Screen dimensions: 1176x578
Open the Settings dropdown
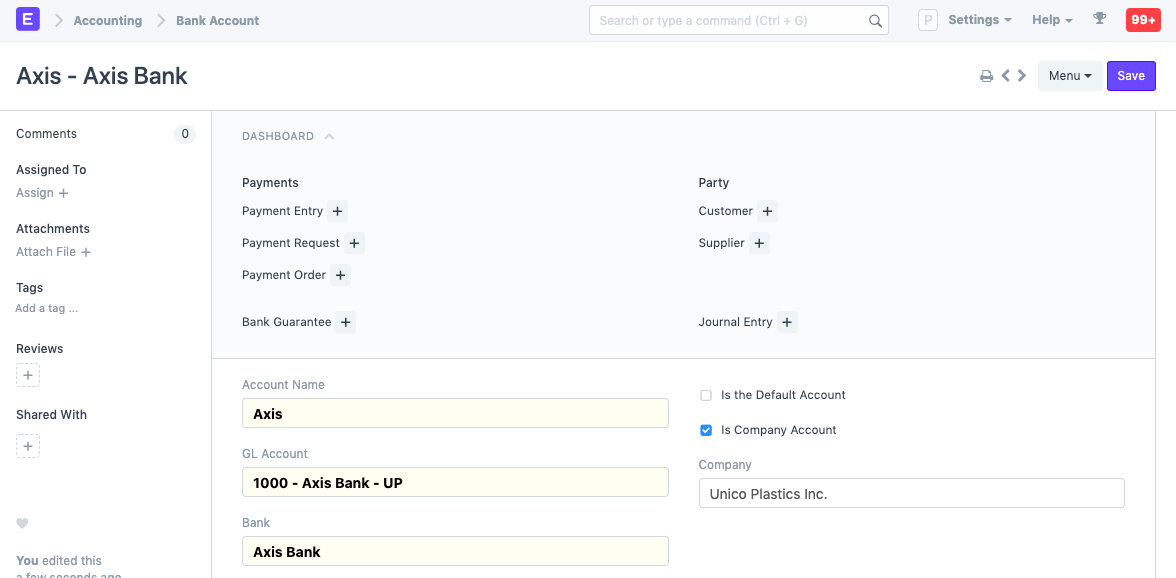[x=979, y=20]
